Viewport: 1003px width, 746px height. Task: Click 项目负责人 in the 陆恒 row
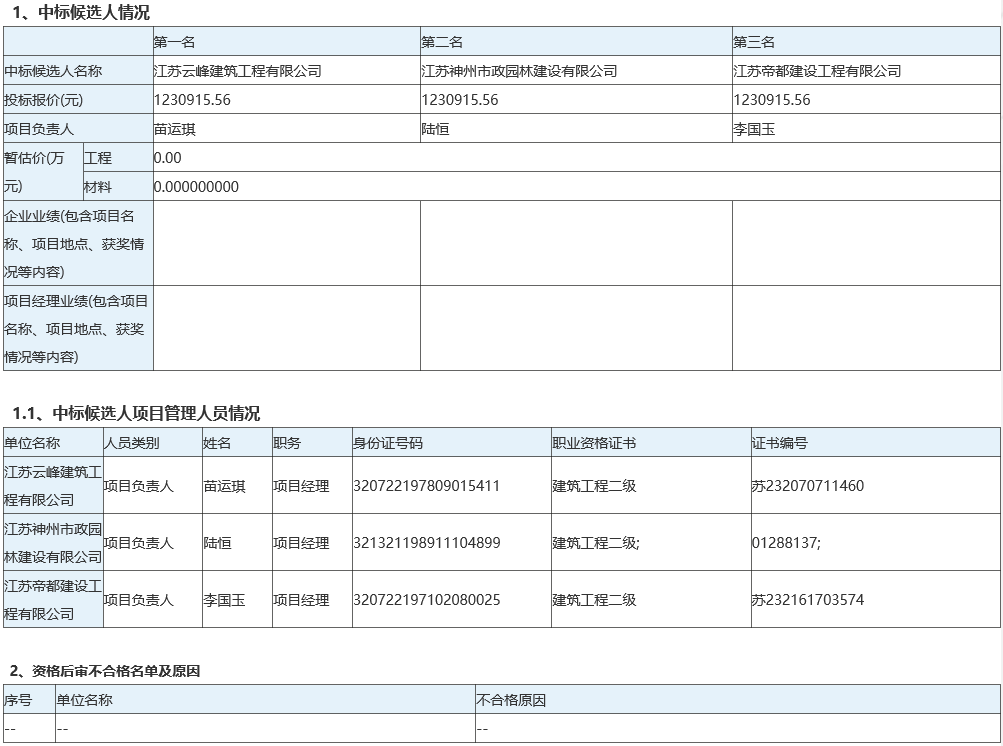(138, 543)
